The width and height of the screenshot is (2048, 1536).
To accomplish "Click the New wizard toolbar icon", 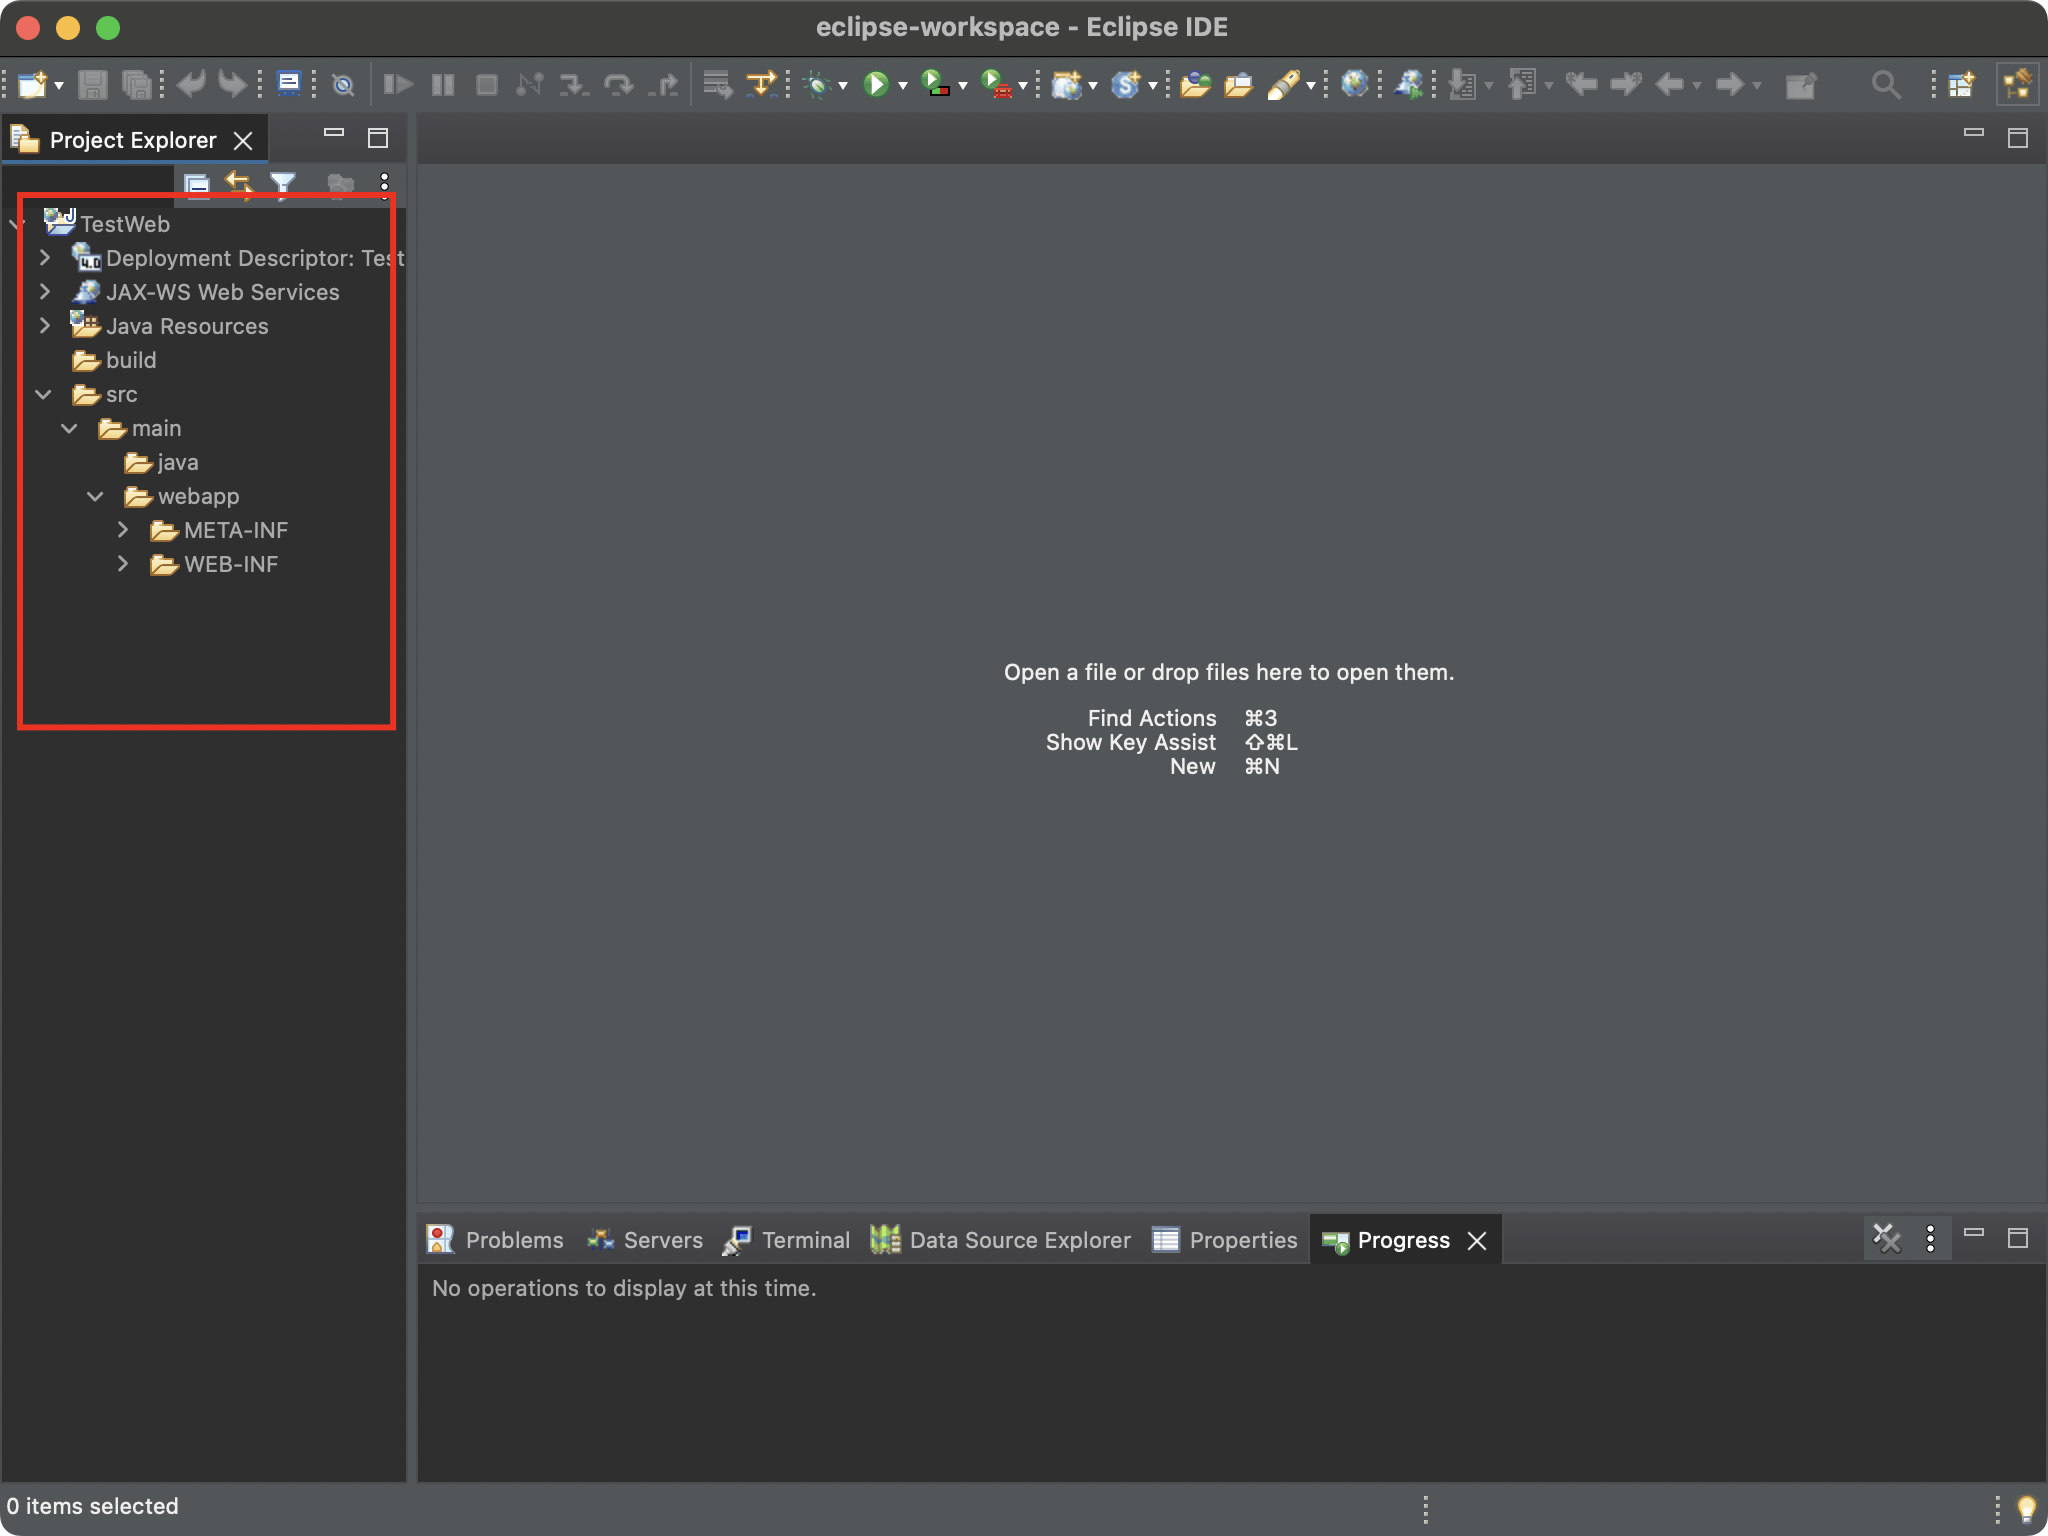I will click(32, 85).
